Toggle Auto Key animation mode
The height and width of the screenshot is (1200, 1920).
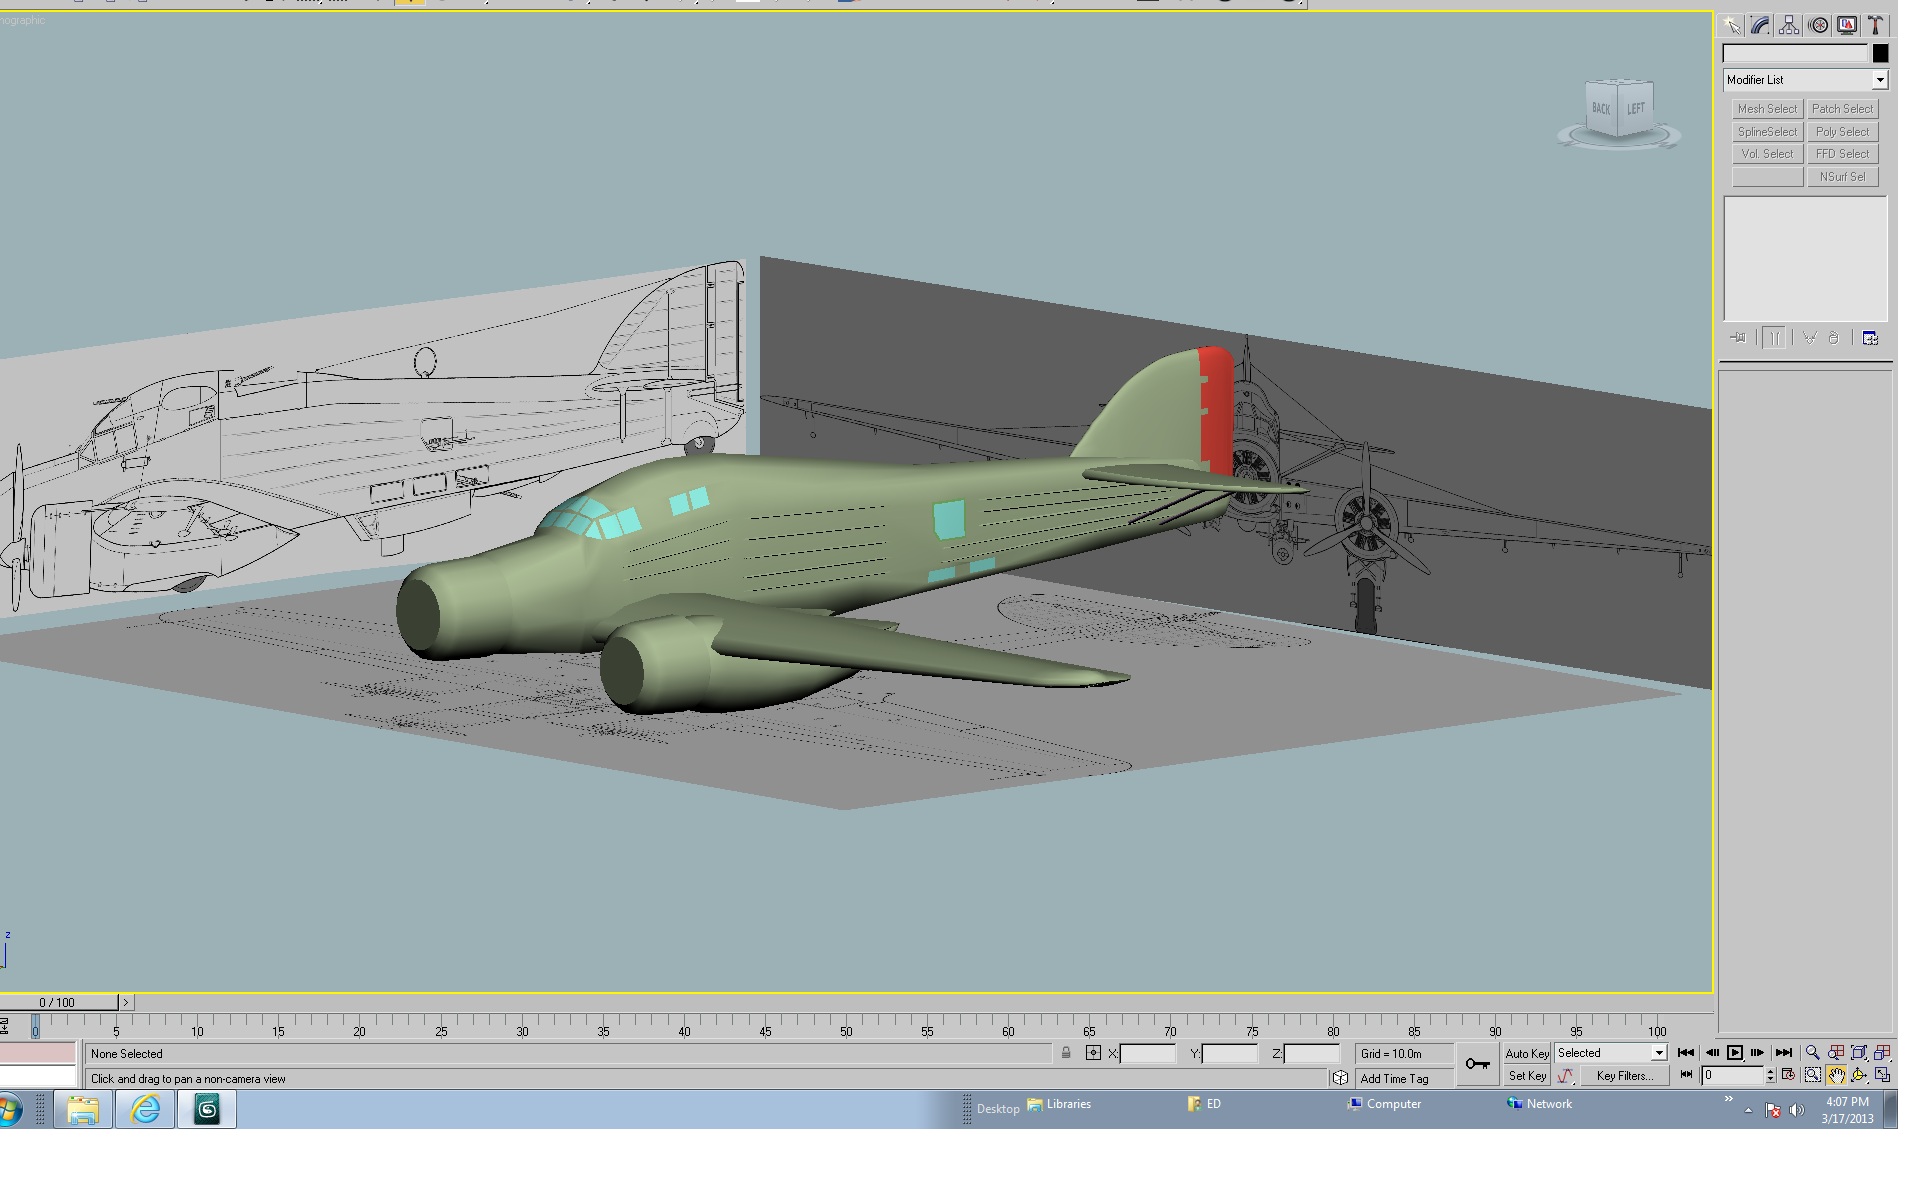click(1526, 1053)
